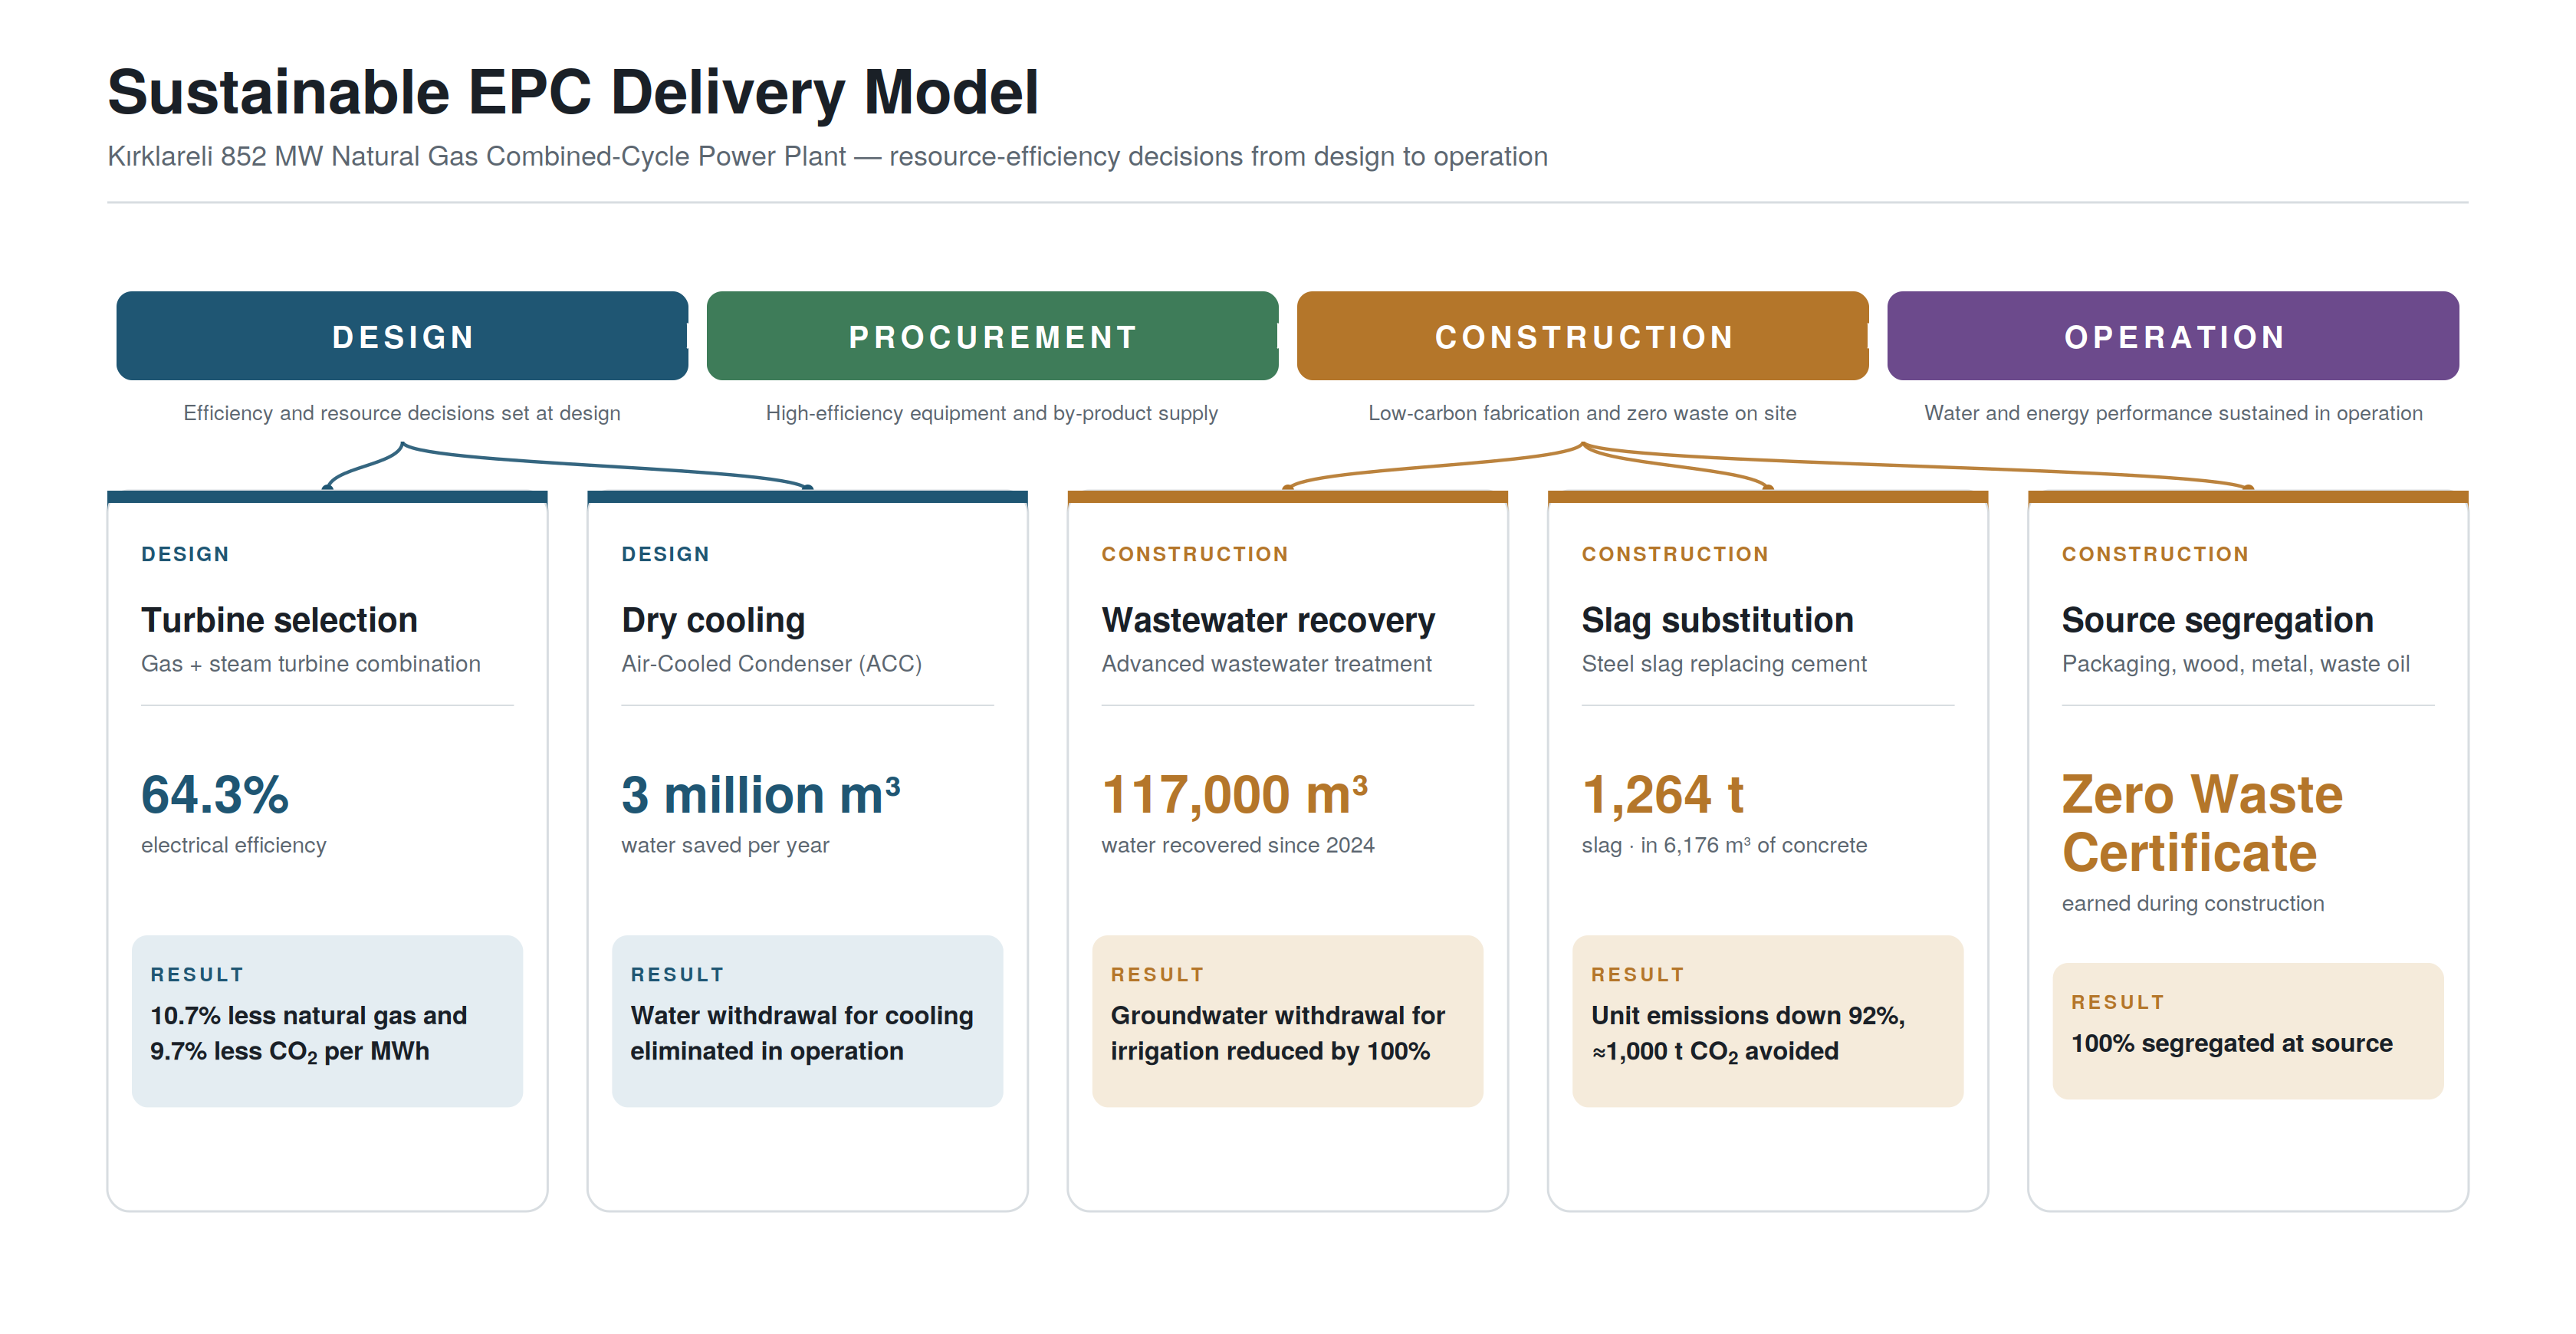Click the Kırklareli 852 MW plant subtitle
The image size is (2576, 1334).
click(x=827, y=156)
